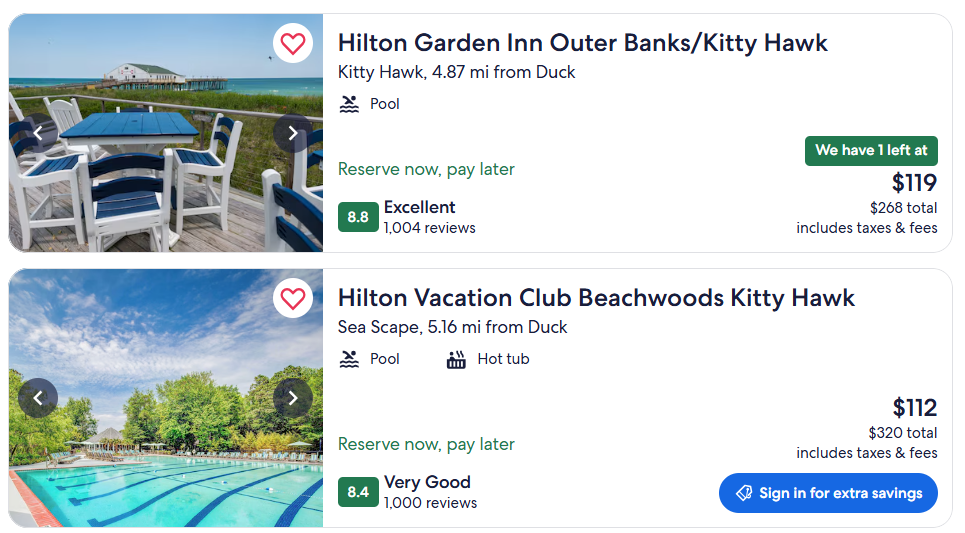Click the 8.8 rating badge
Image resolution: width=965 pixels, height=533 pixels.
(358, 217)
